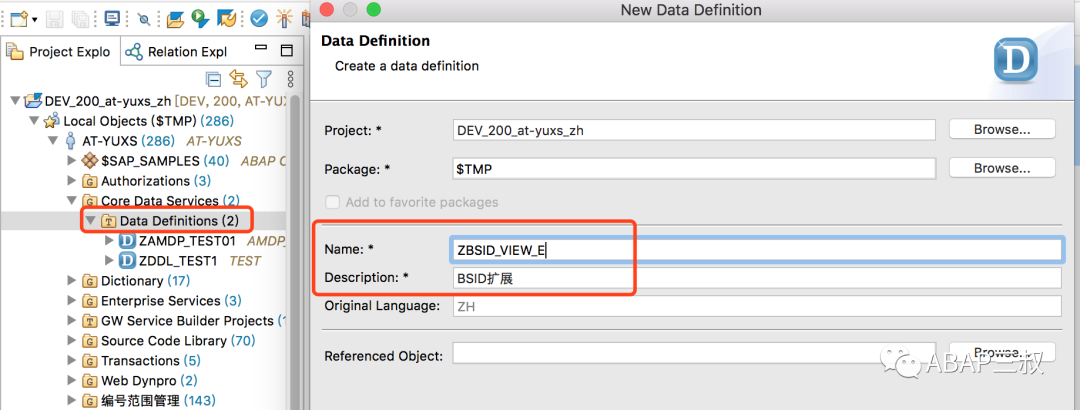Click into the Package input field
The height and width of the screenshot is (410, 1080).
pos(694,168)
